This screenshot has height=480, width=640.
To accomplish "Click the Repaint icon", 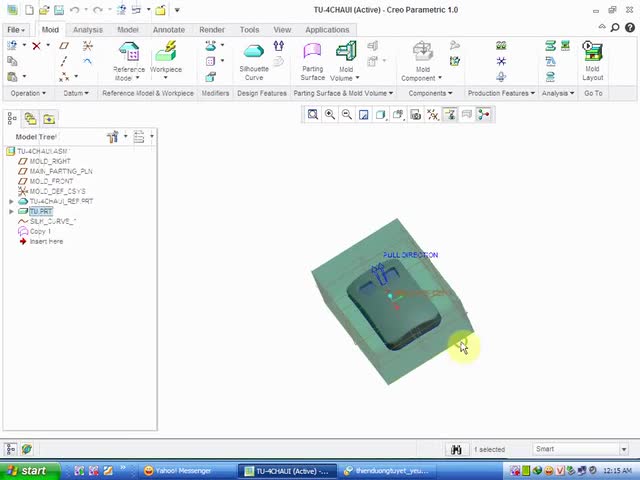I will tap(364, 115).
